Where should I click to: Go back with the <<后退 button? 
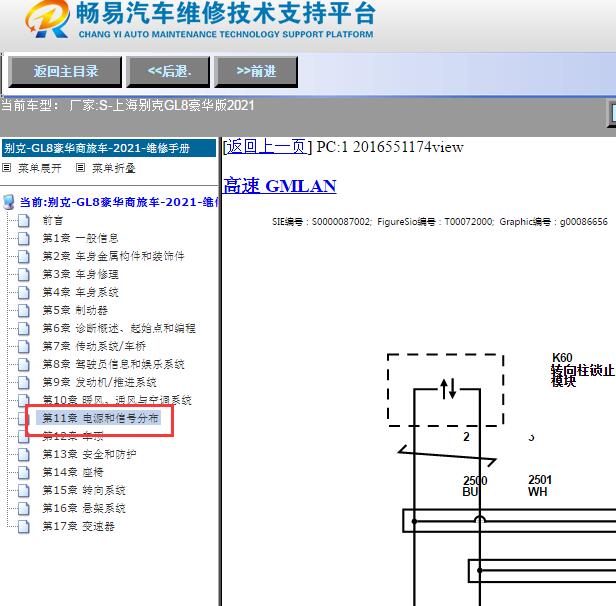point(169,71)
